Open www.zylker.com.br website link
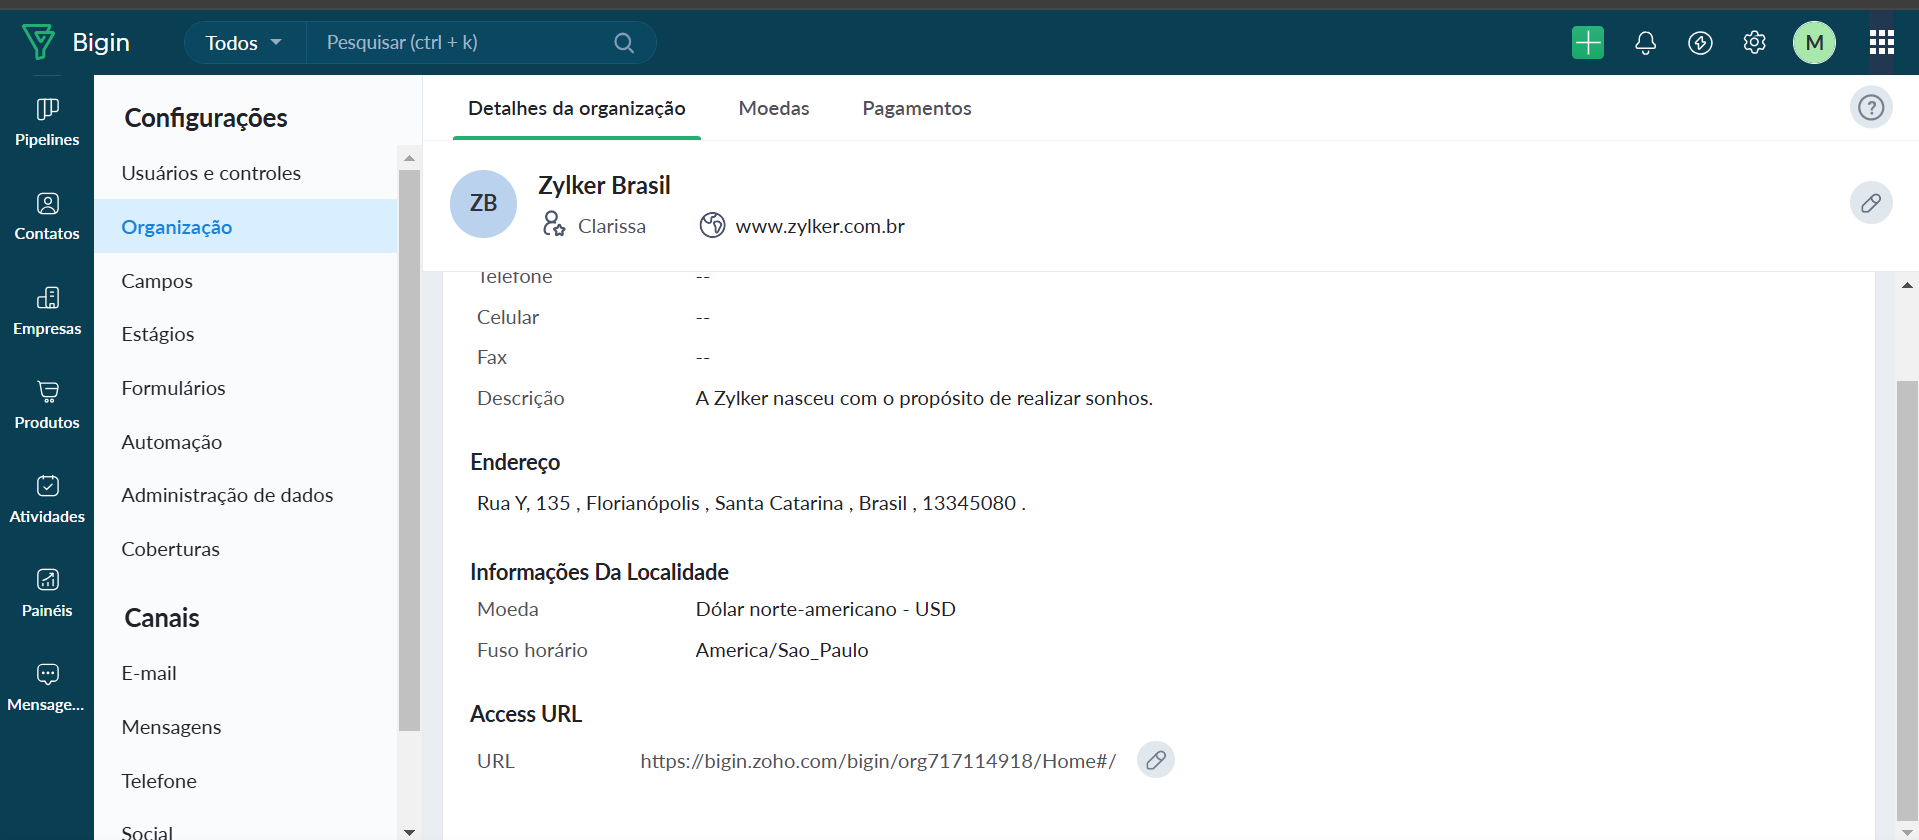1919x840 pixels. coord(820,226)
